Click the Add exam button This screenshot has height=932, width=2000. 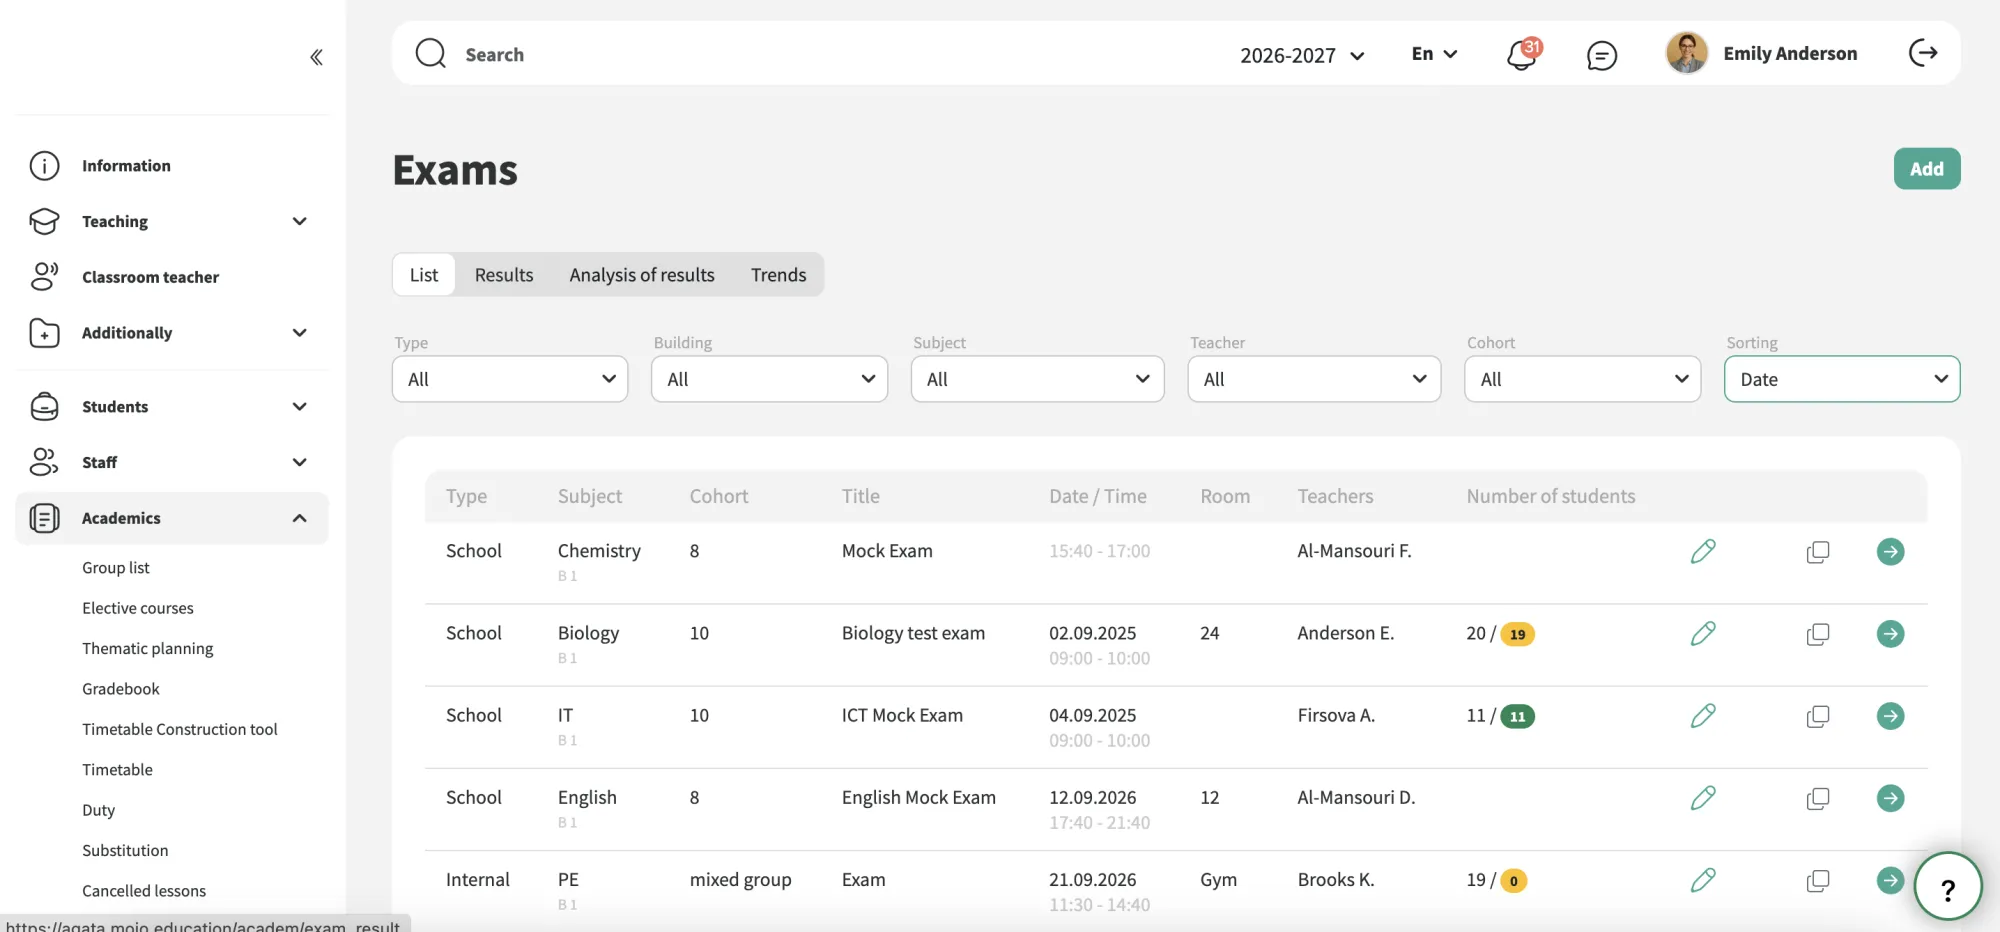click(1926, 168)
